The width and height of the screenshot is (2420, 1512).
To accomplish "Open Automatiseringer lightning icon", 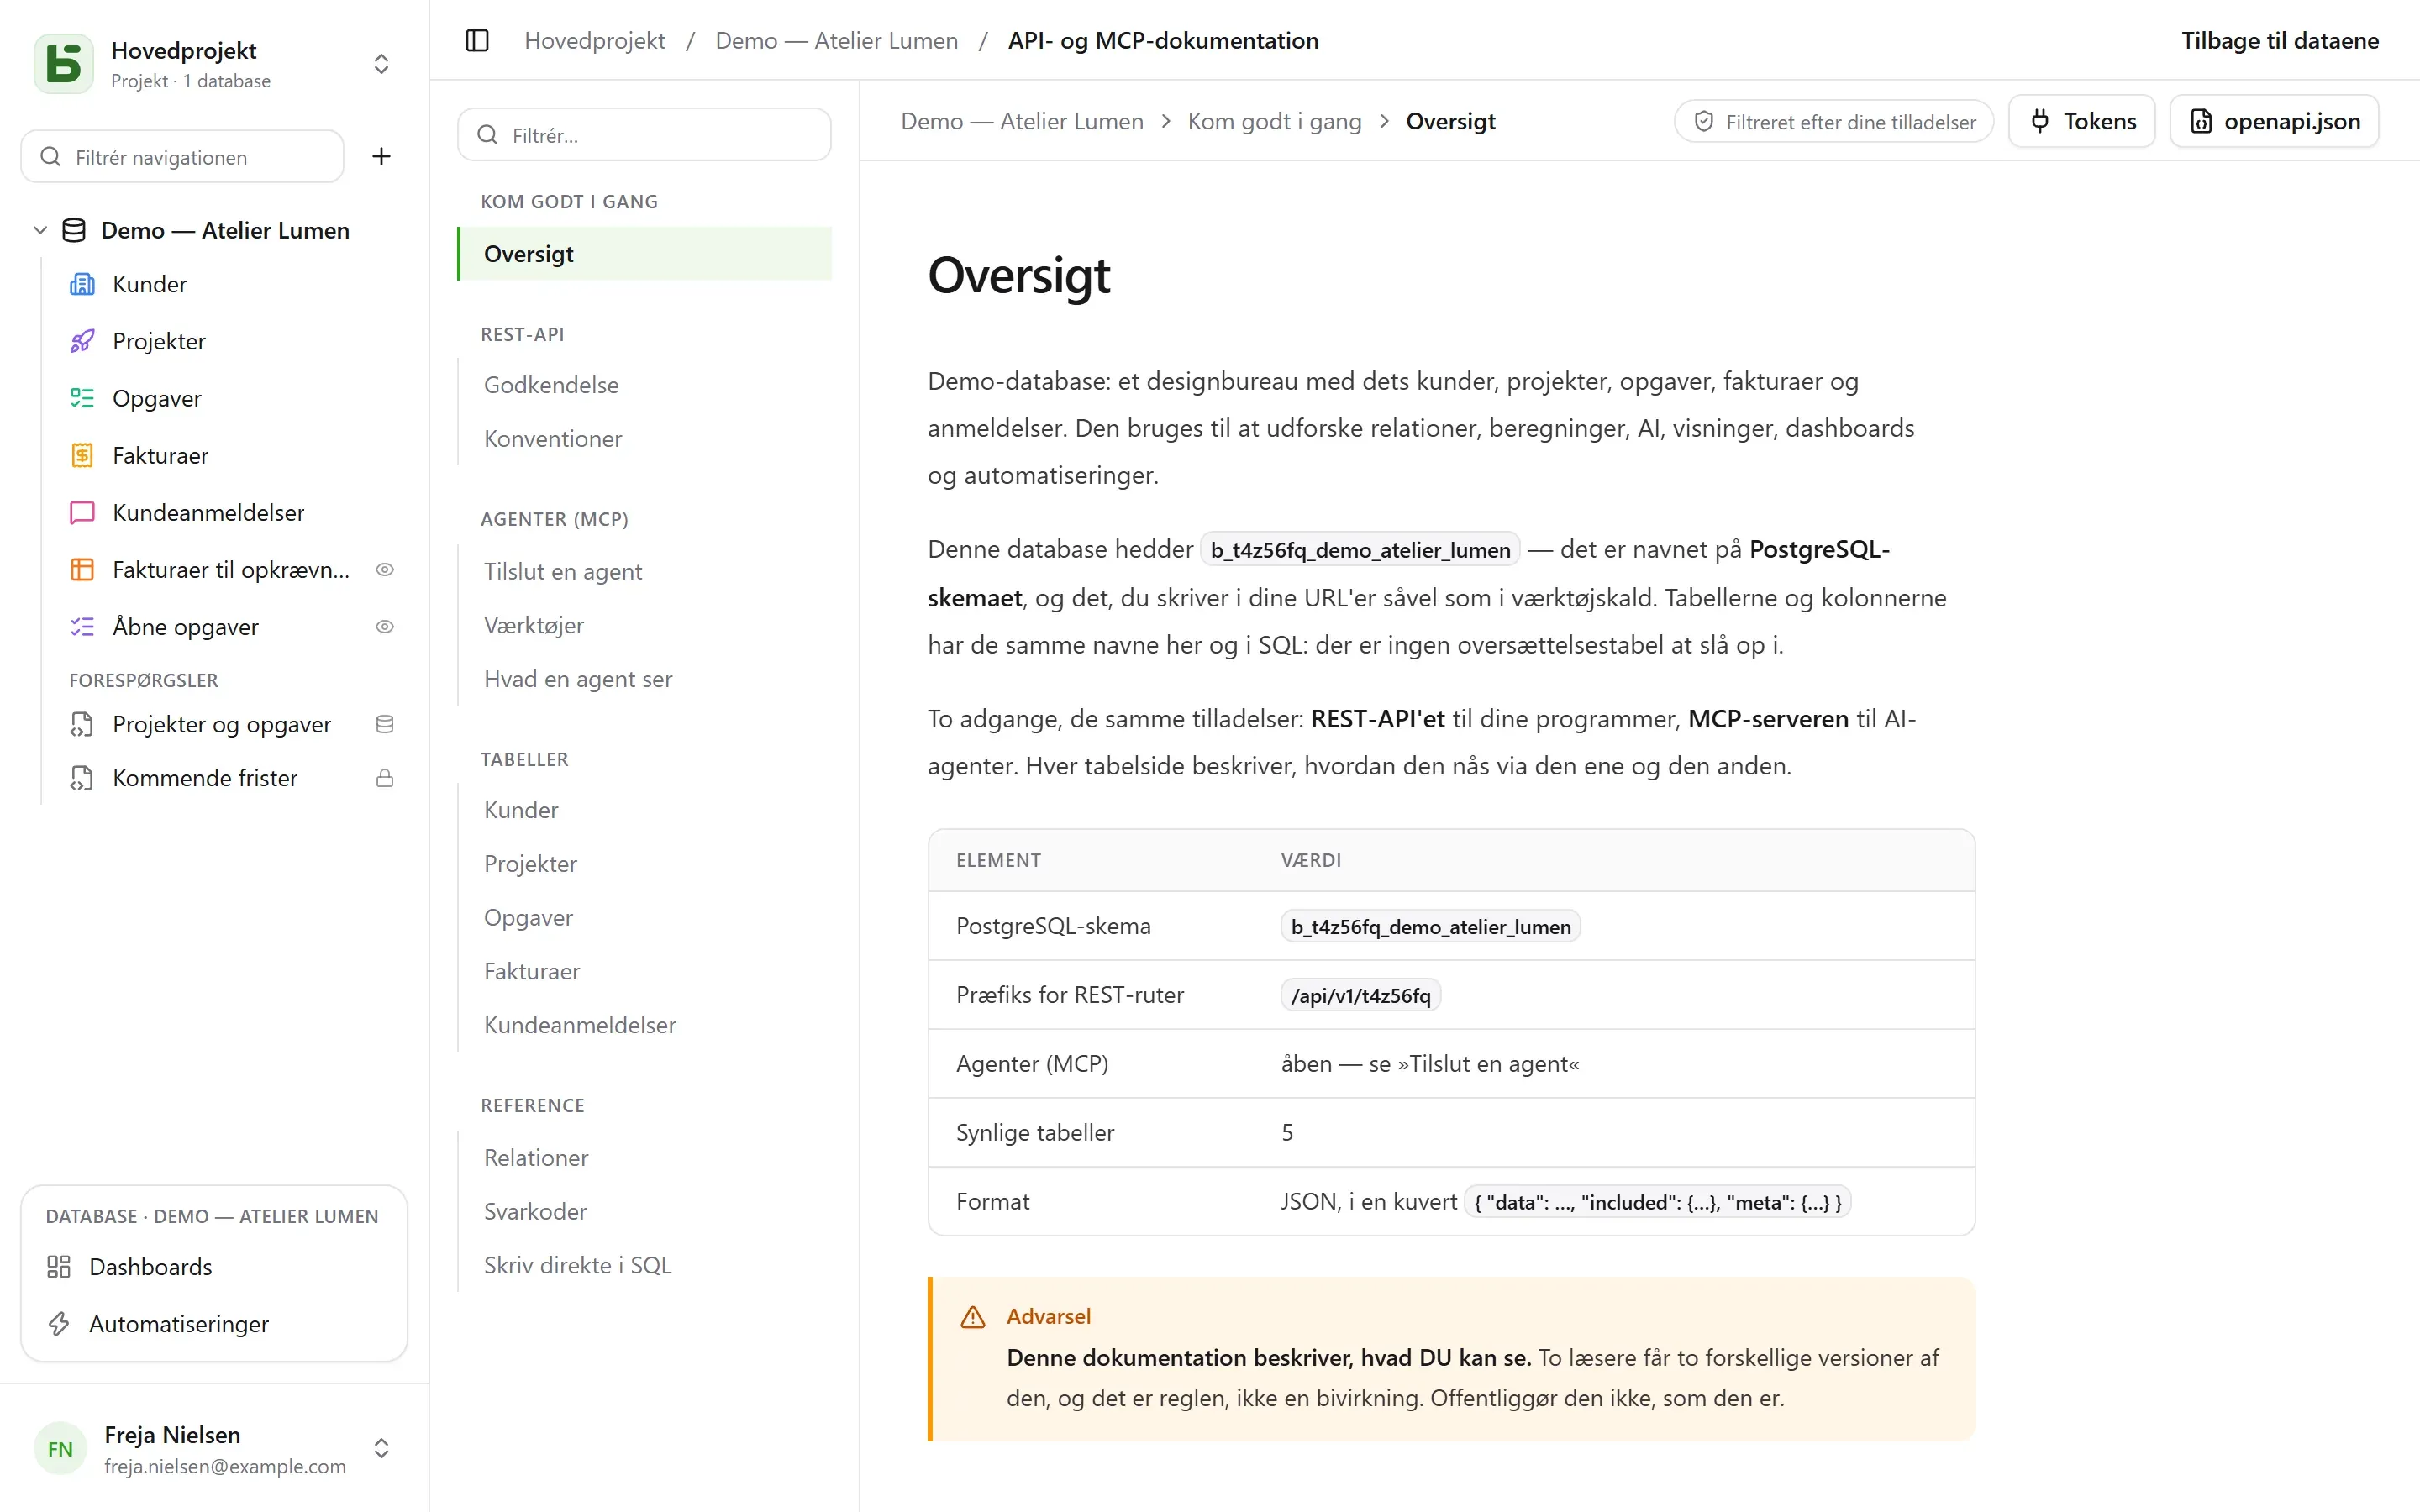I will click(x=59, y=1323).
